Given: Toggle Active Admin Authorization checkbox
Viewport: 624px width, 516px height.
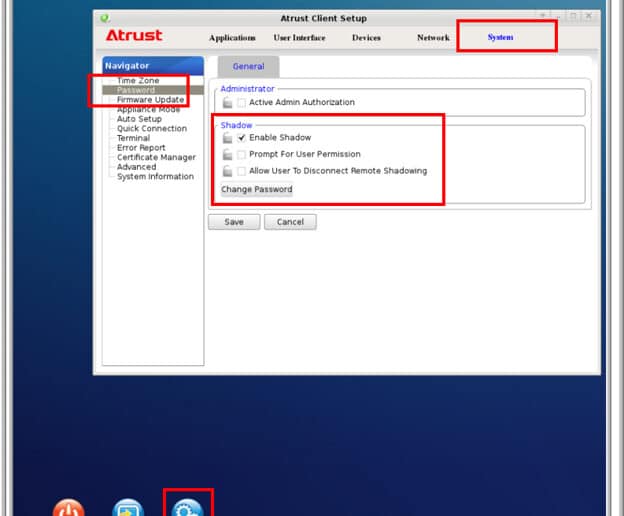Looking at the screenshot, I should coord(241,103).
